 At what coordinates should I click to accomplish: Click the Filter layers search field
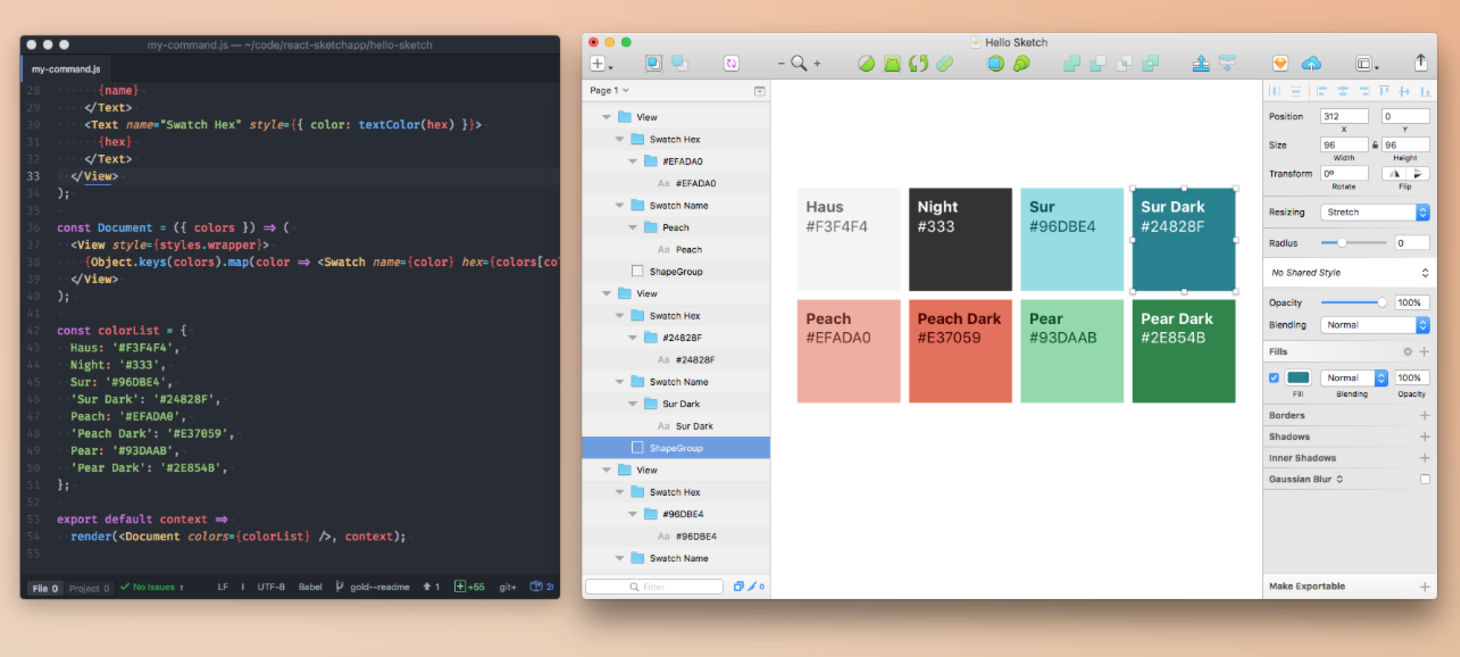coord(654,586)
